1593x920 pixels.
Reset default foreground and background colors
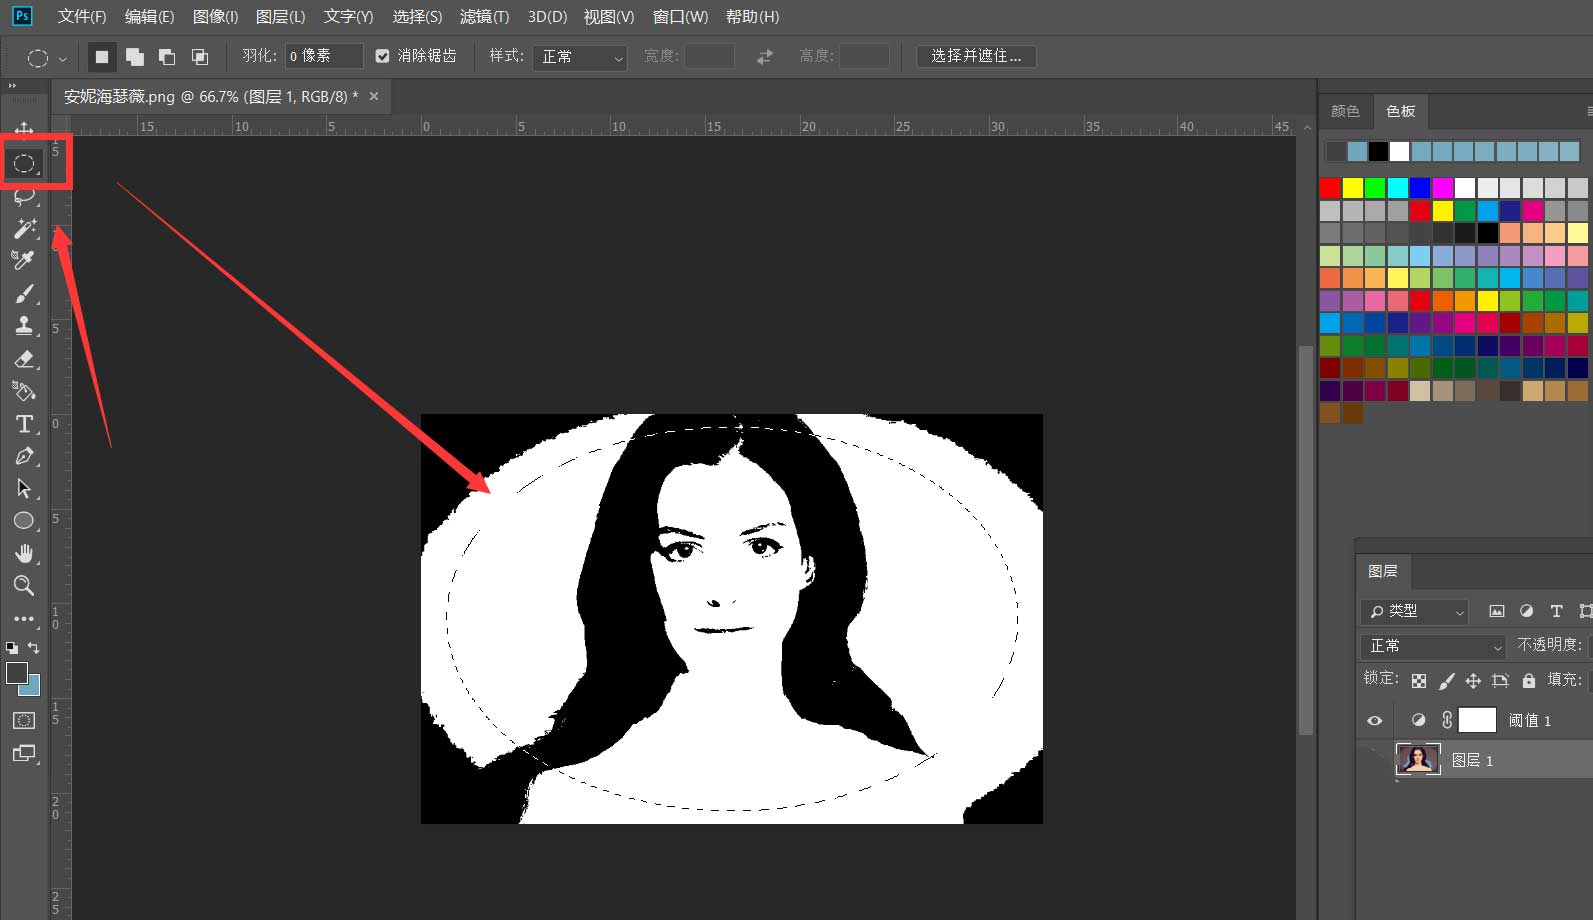tap(12, 648)
